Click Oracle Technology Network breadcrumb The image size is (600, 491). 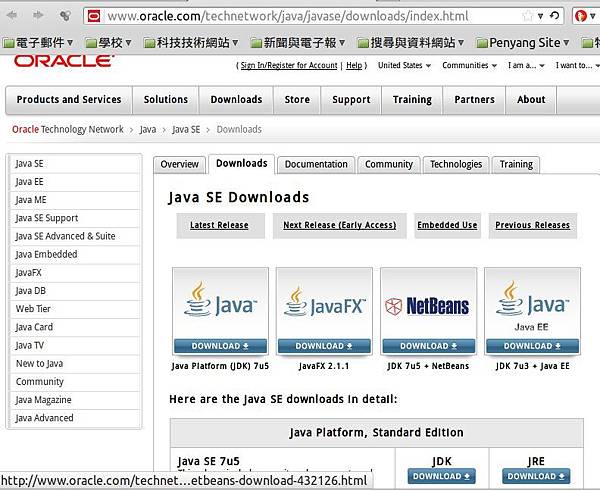click(68, 129)
